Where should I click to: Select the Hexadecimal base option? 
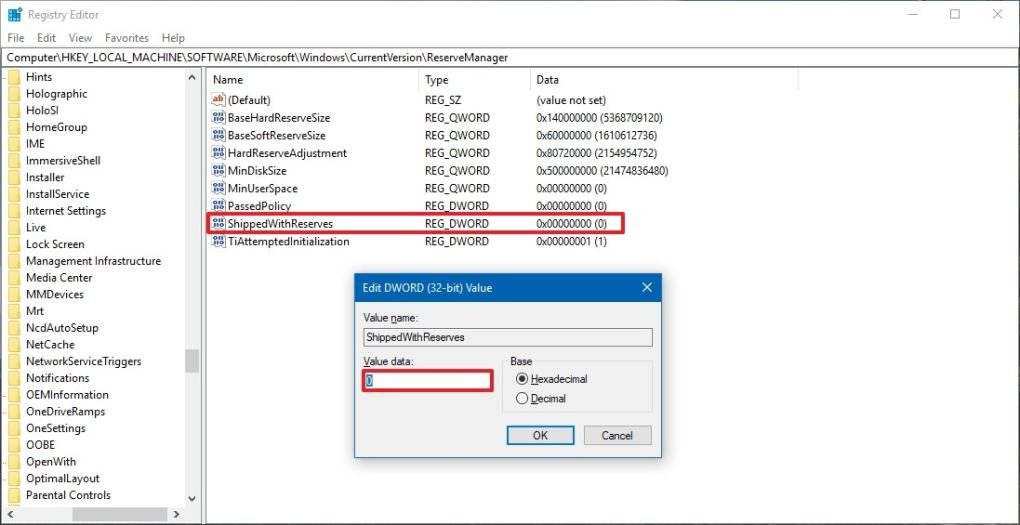click(521, 379)
